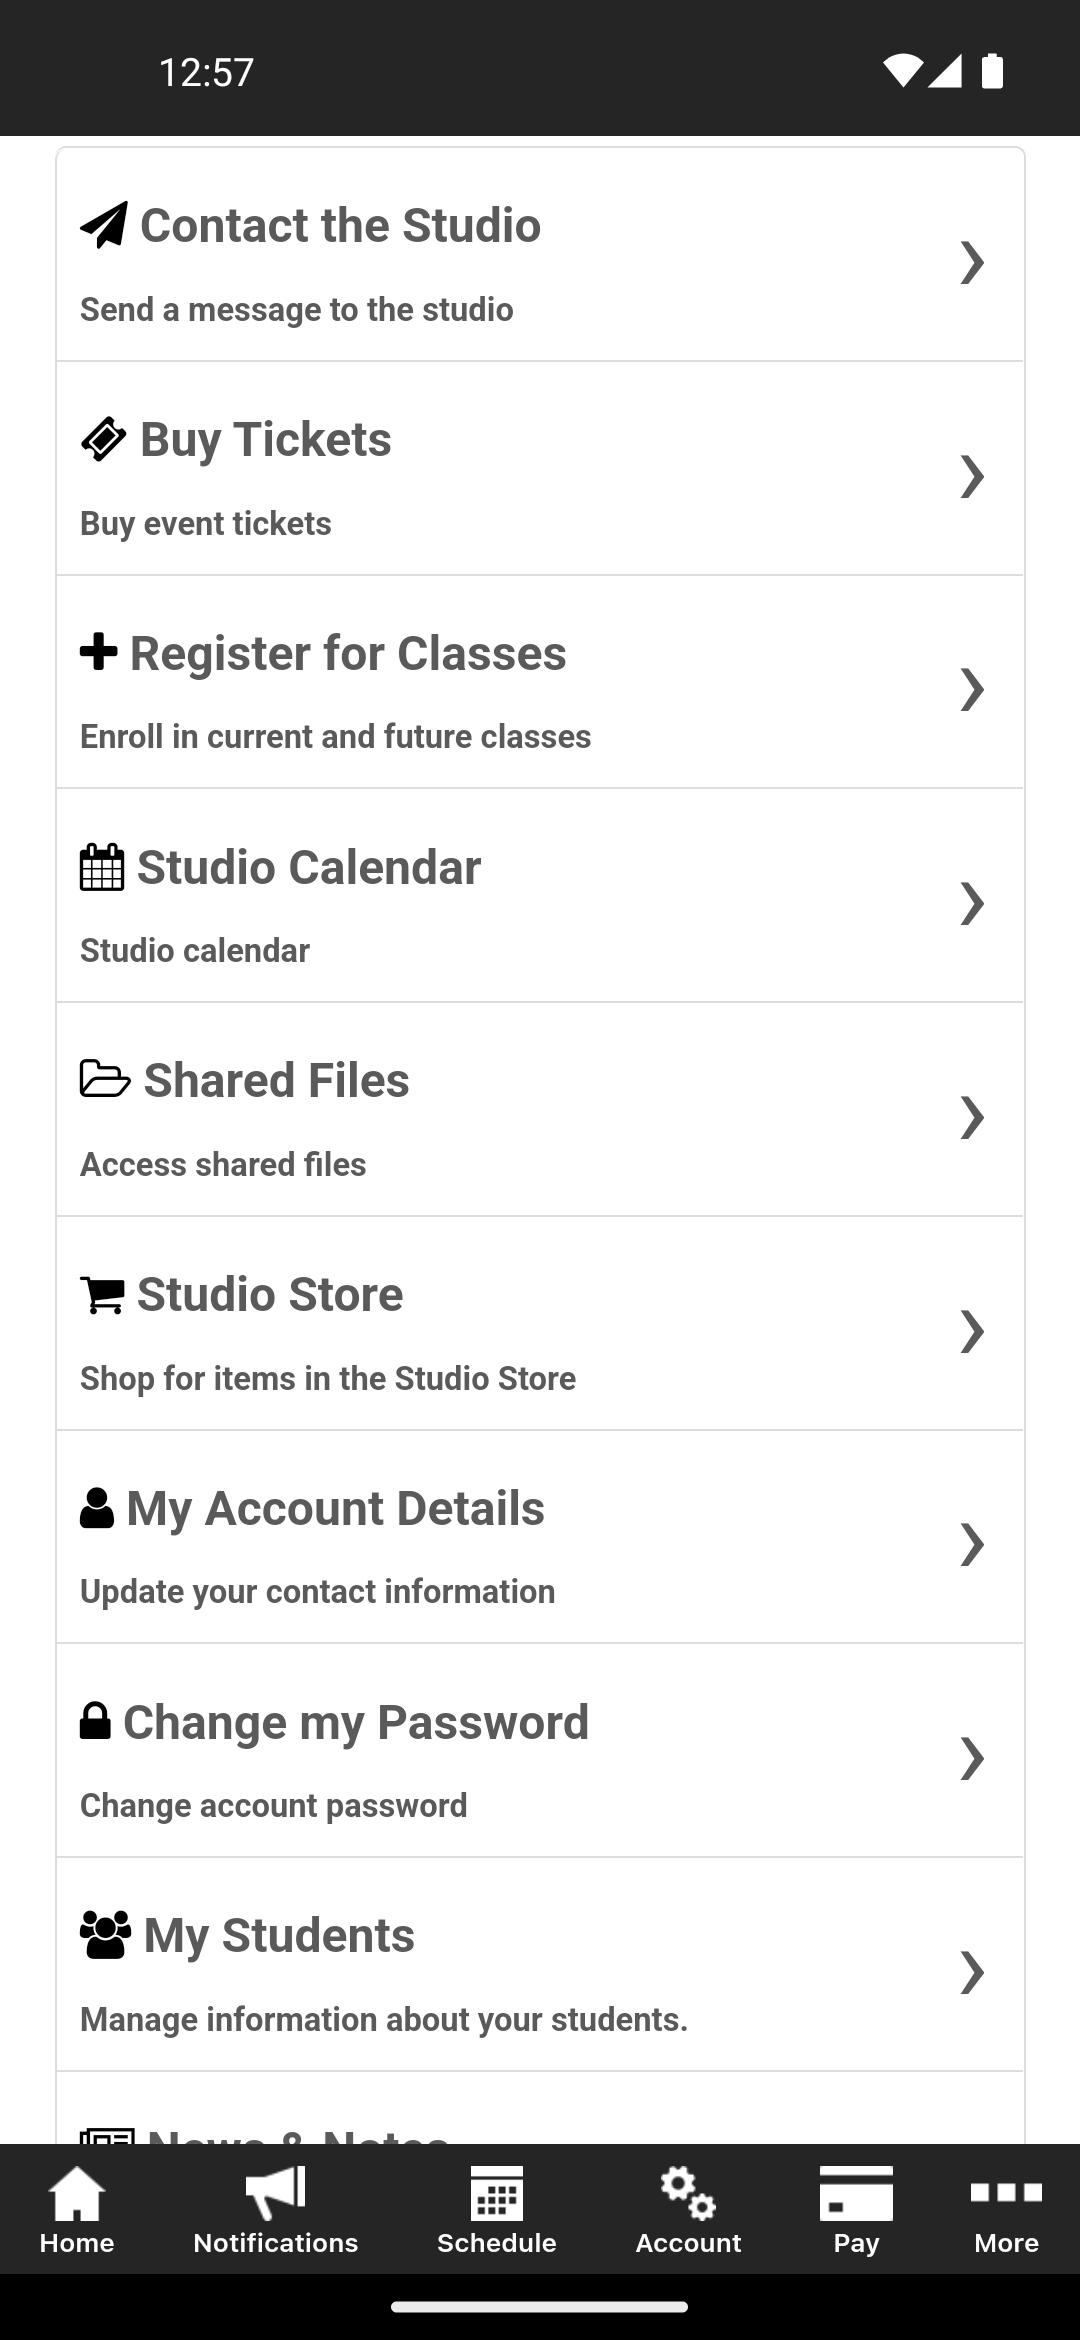Tap the folder icon beside Shared Files
This screenshot has height=2340, width=1080.
tap(105, 1079)
